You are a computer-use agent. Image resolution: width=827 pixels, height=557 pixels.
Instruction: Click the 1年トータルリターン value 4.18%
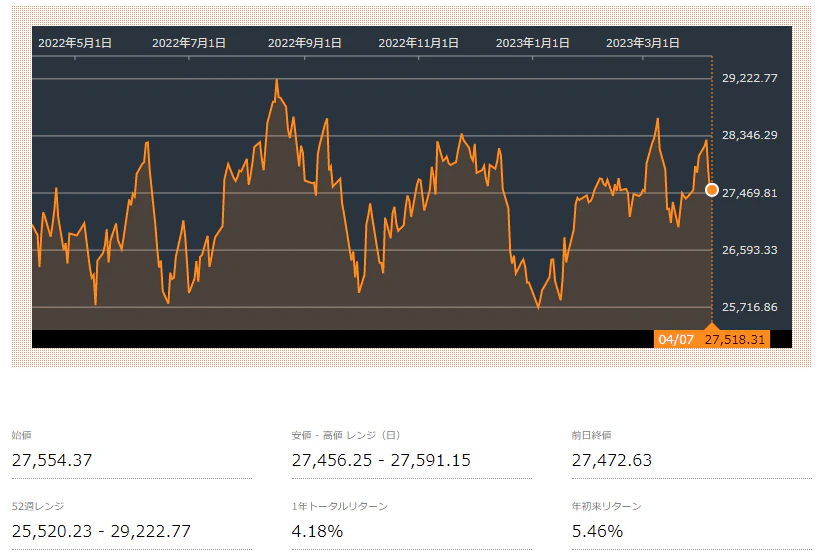pos(317,531)
